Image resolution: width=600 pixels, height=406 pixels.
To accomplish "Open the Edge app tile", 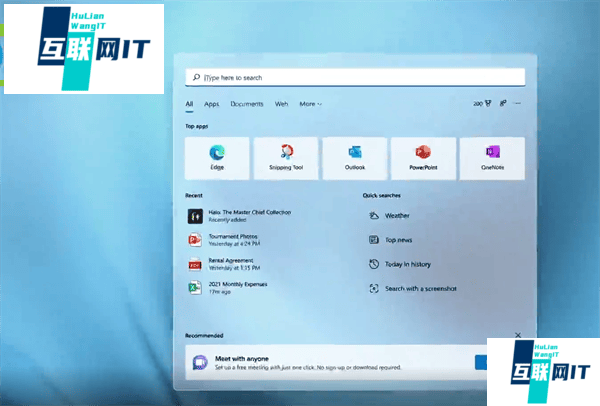I will tap(217, 157).
